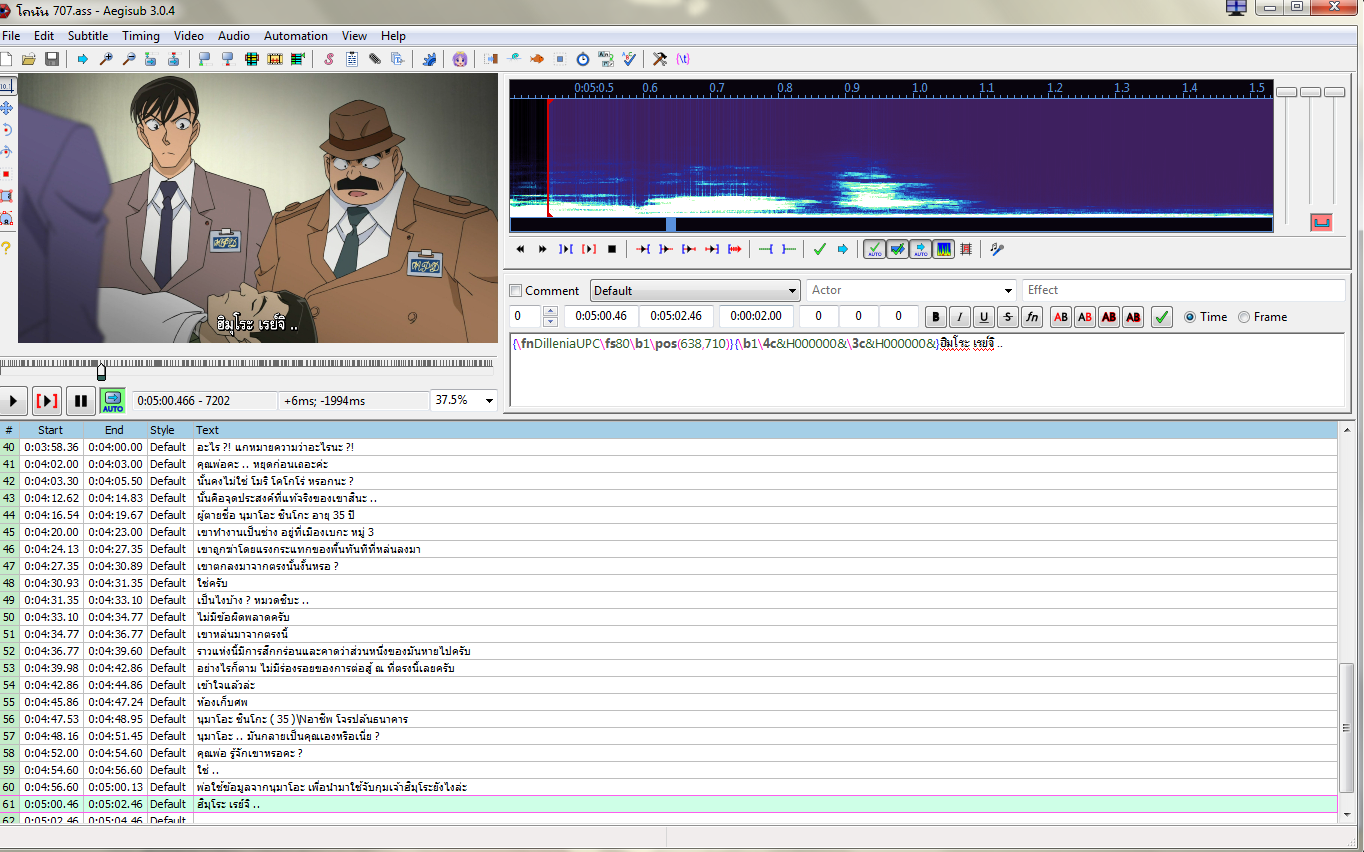Click the Effect input field
1364x852 pixels.
pyautogui.click(x=1184, y=290)
